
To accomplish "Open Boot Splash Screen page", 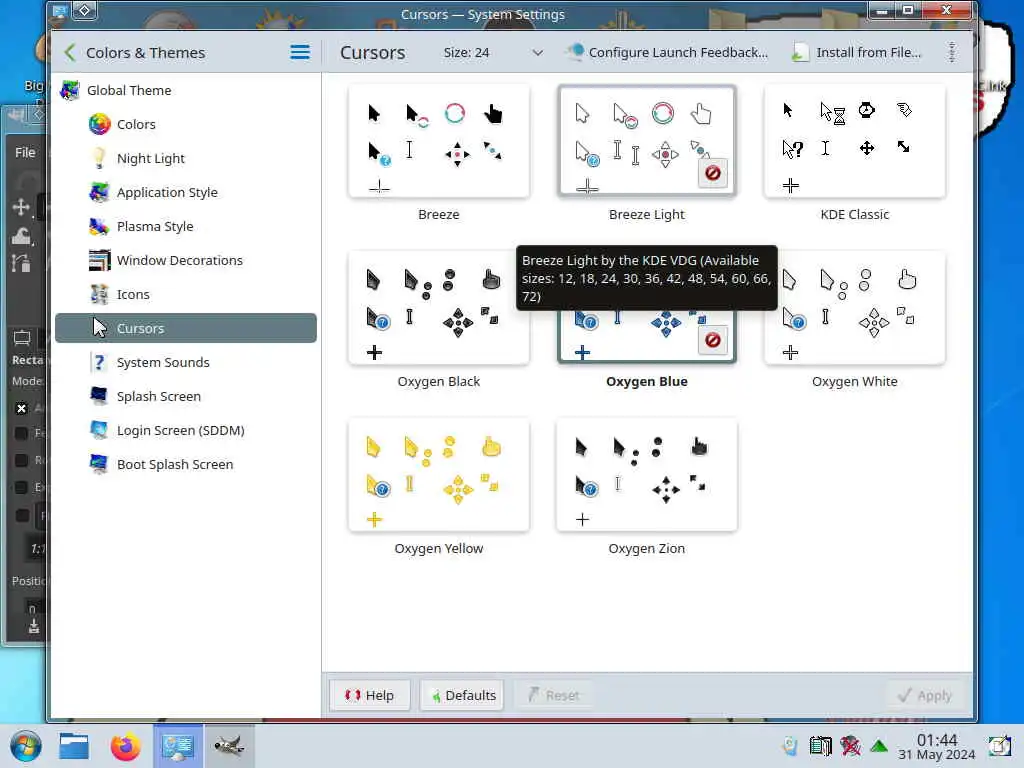I will 185,464.
